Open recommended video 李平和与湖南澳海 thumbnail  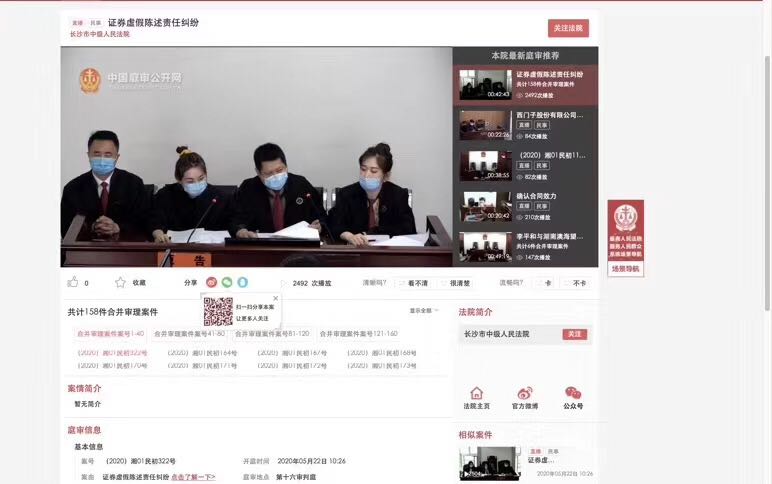[x=485, y=246]
